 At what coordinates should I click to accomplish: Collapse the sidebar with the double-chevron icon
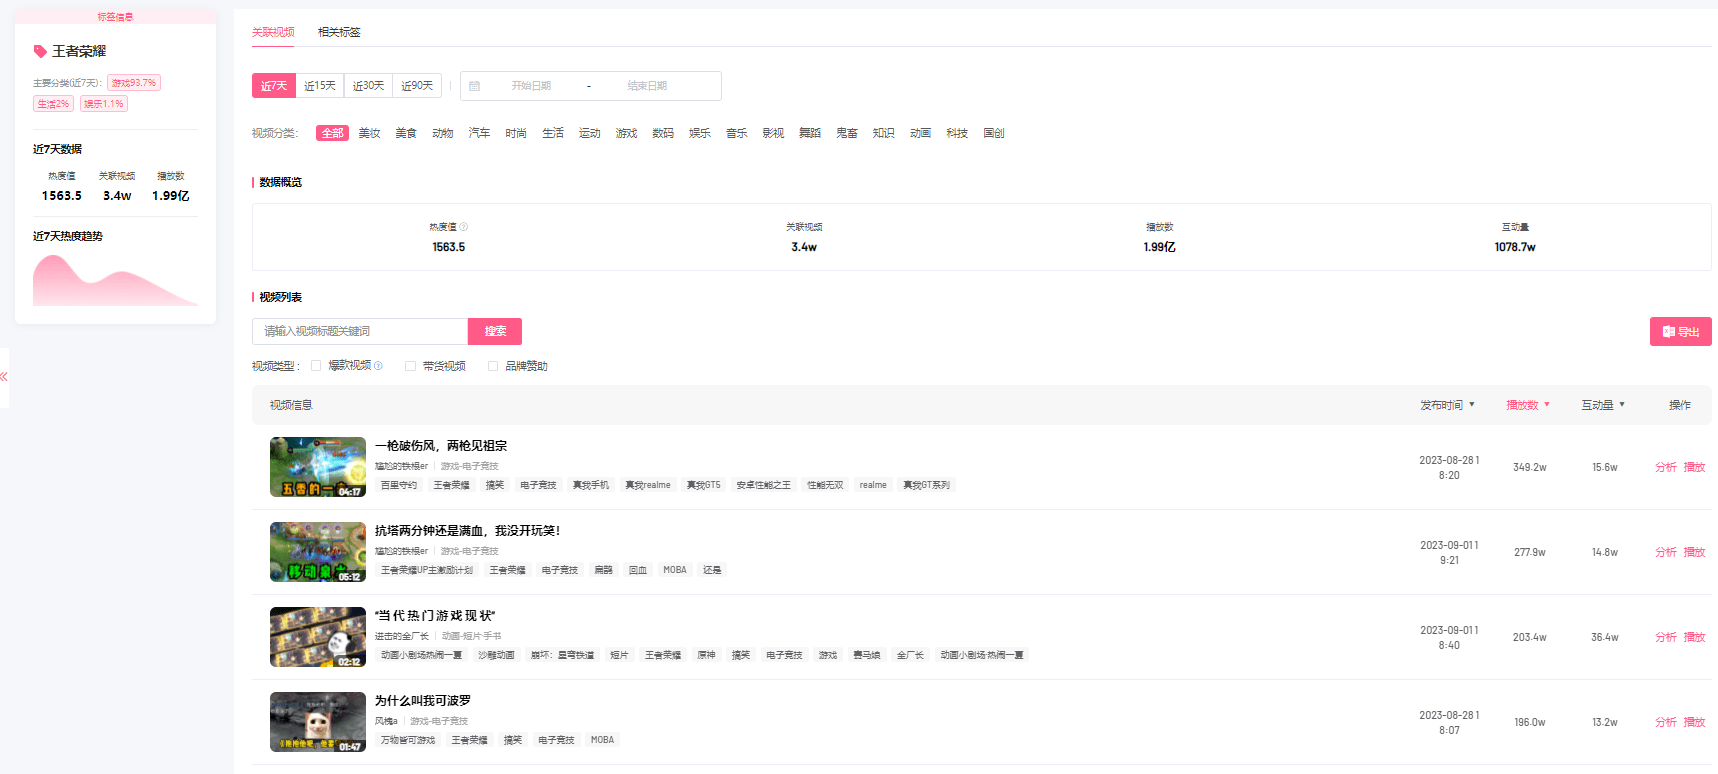point(4,377)
